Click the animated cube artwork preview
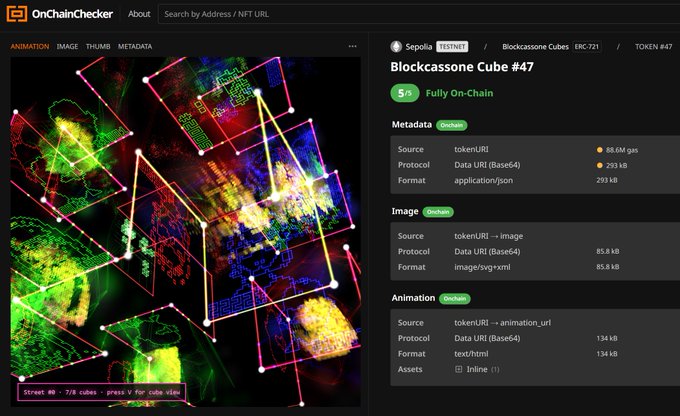680x416 pixels. tap(186, 232)
